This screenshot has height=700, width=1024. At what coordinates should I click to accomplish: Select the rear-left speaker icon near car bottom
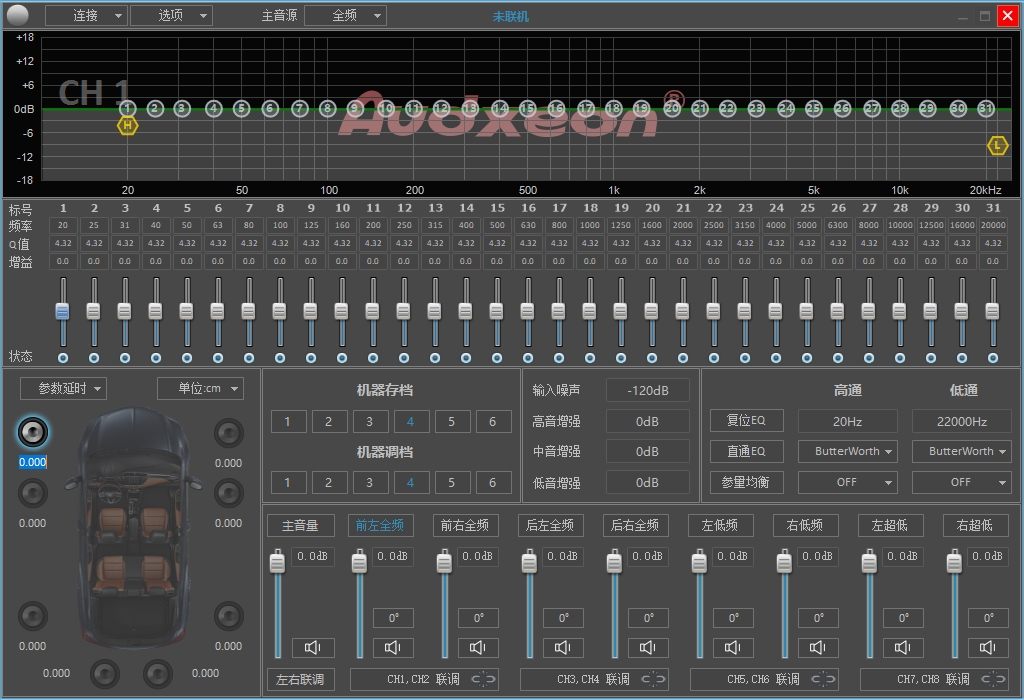(33, 616)
